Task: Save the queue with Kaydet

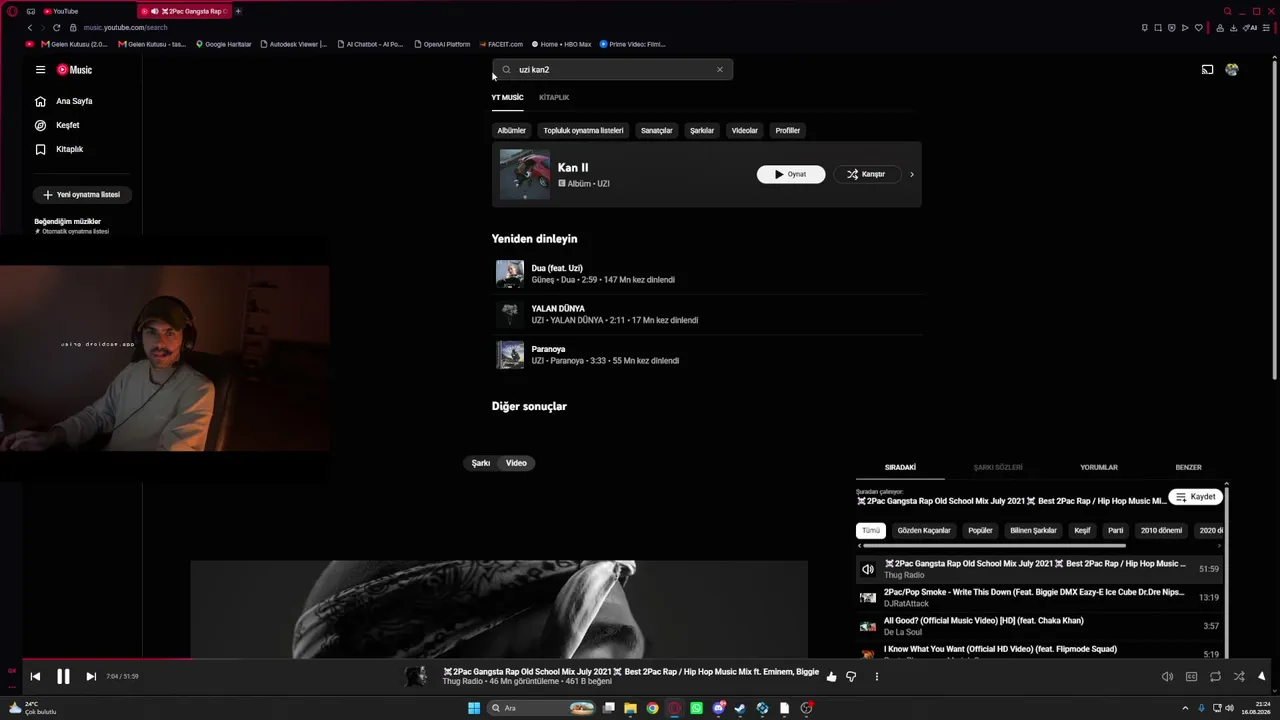Action: tap(1195, 497)
